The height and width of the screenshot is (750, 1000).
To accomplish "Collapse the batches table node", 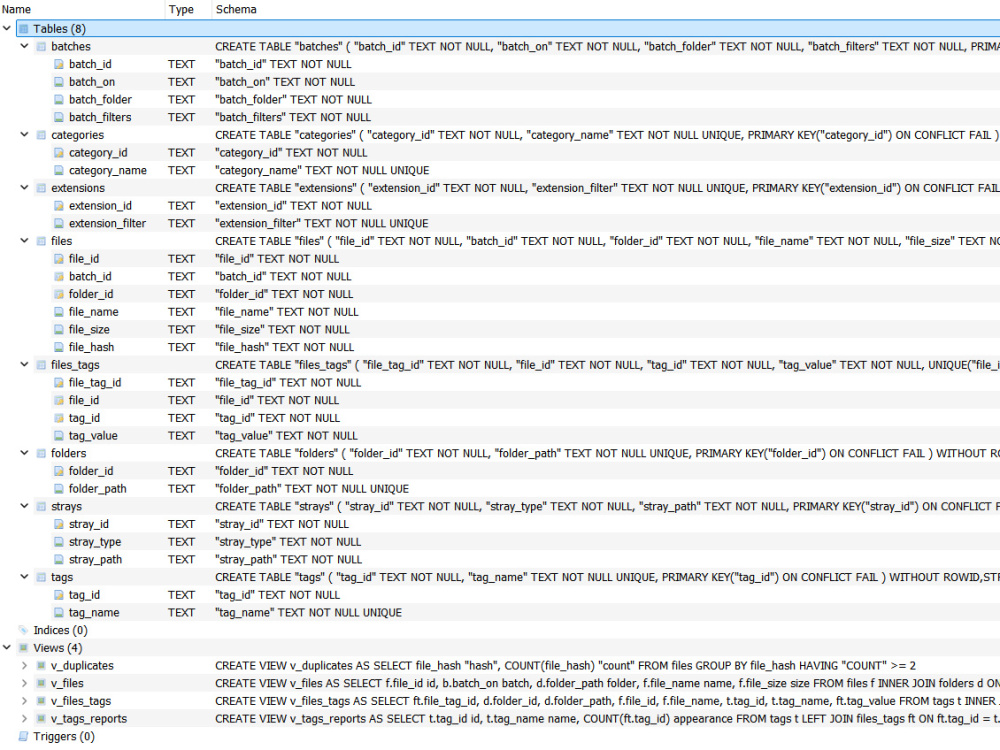I will click(x=24, y=46).
